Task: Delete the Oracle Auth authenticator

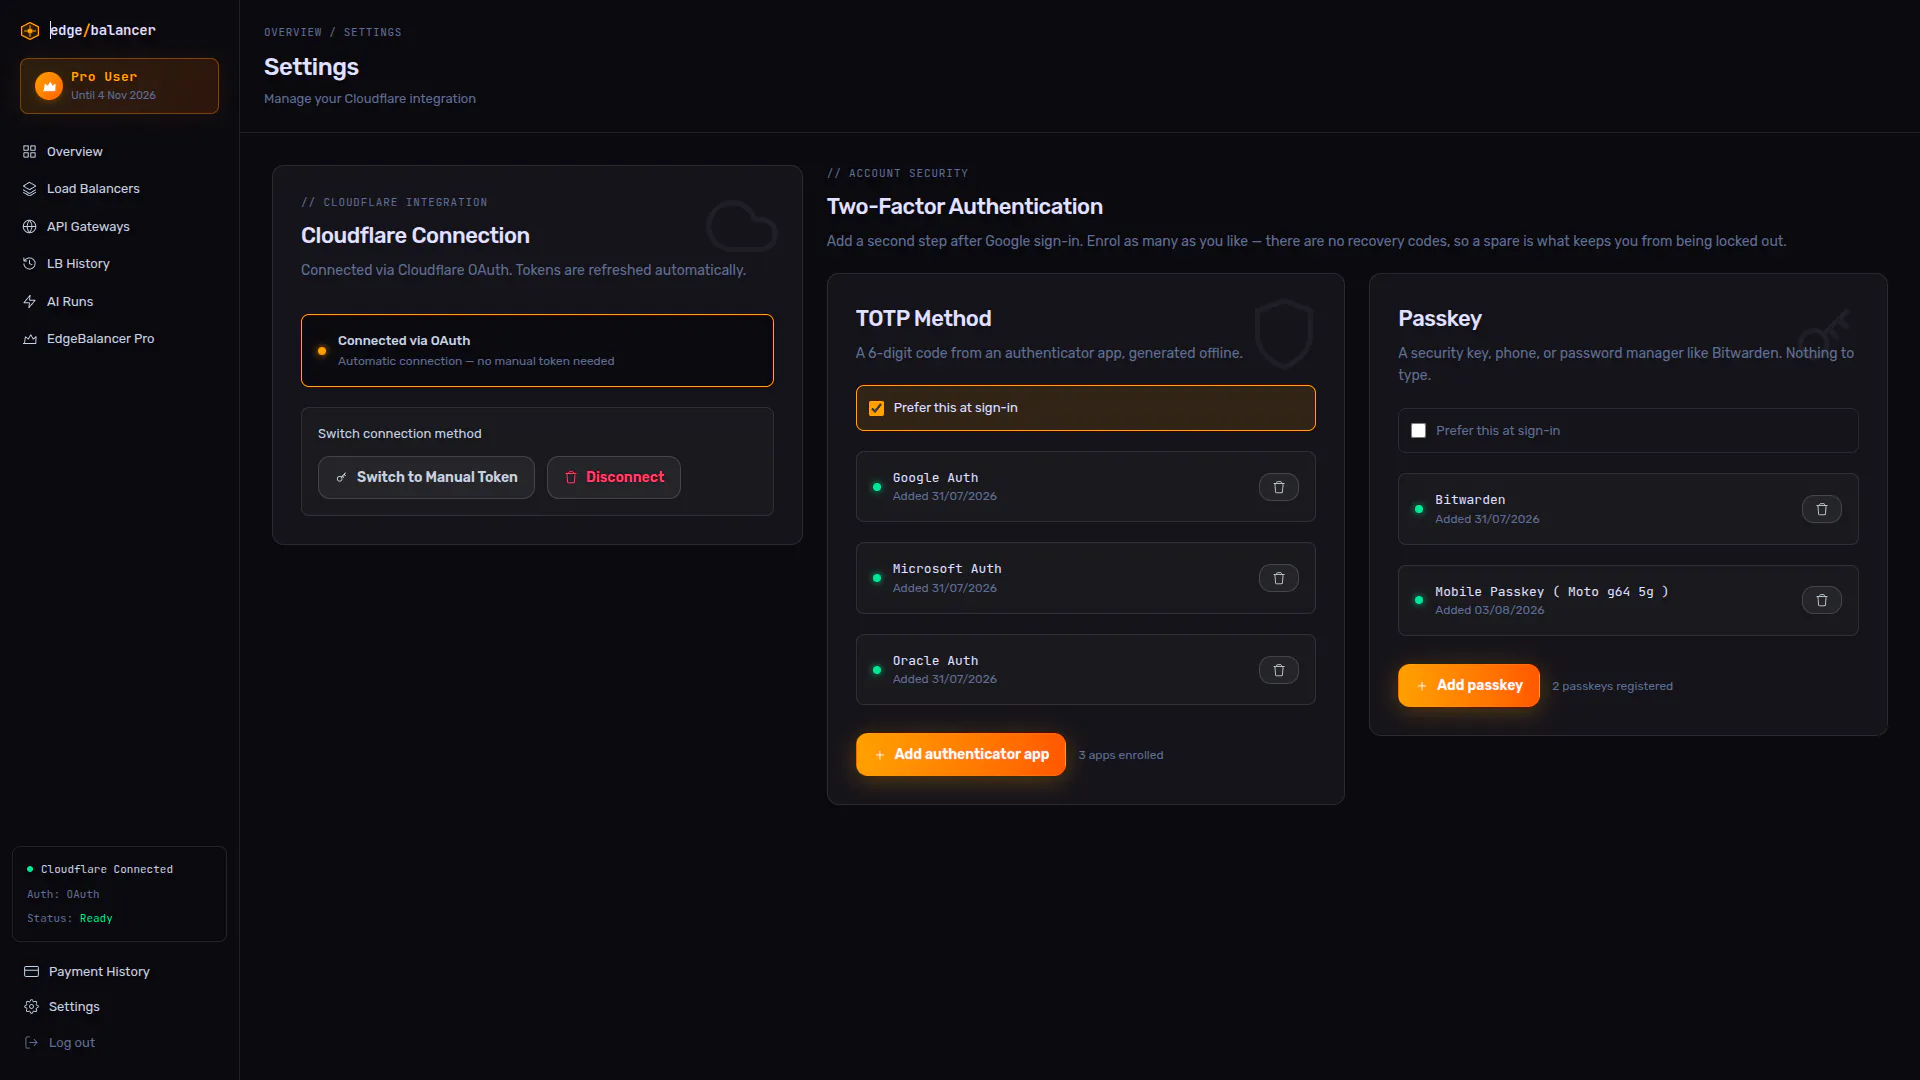Action: [1278, 671]
